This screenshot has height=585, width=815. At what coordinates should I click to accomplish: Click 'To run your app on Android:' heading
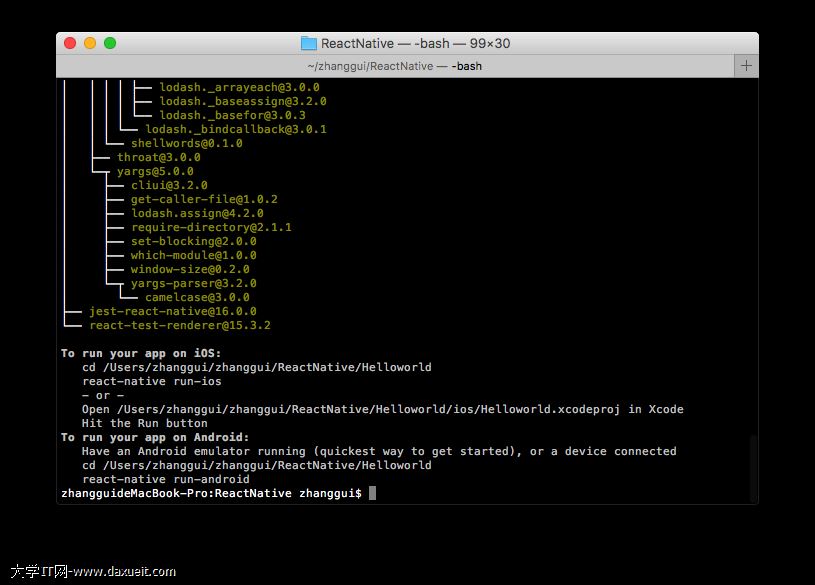(x=155, y=438)
